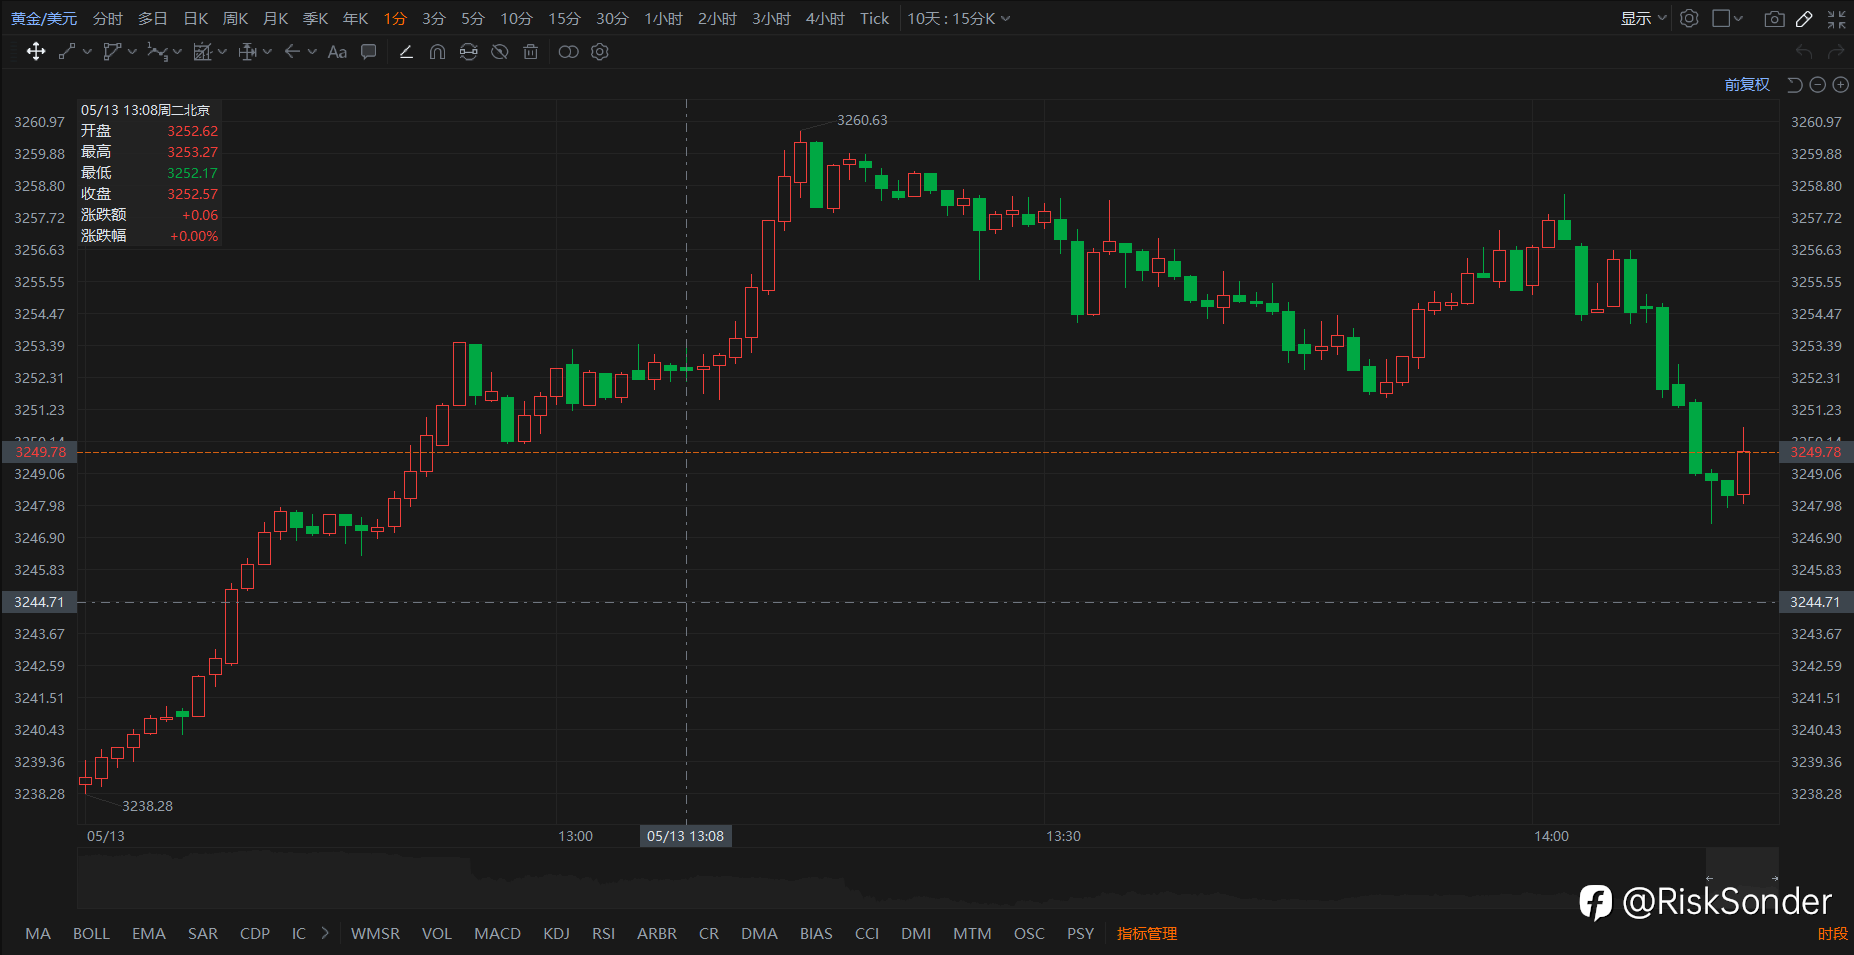Click the redo arrow icon

(1836, 52)
